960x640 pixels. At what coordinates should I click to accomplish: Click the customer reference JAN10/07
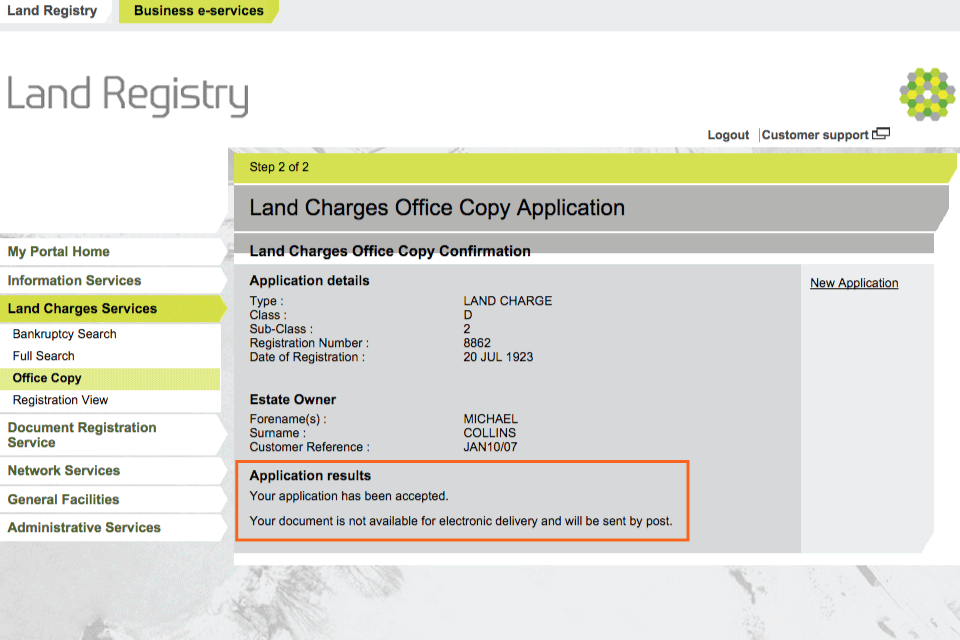pyautogui.click(x=490, y=447)
